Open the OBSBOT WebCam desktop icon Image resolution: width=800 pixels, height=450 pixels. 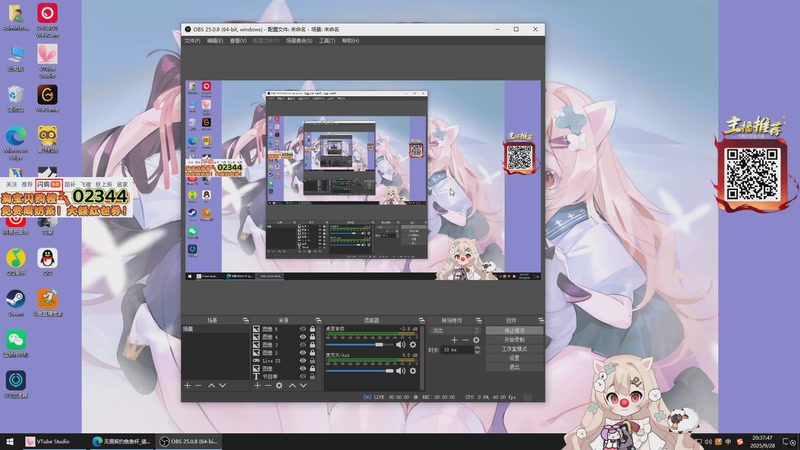(47, 19)
